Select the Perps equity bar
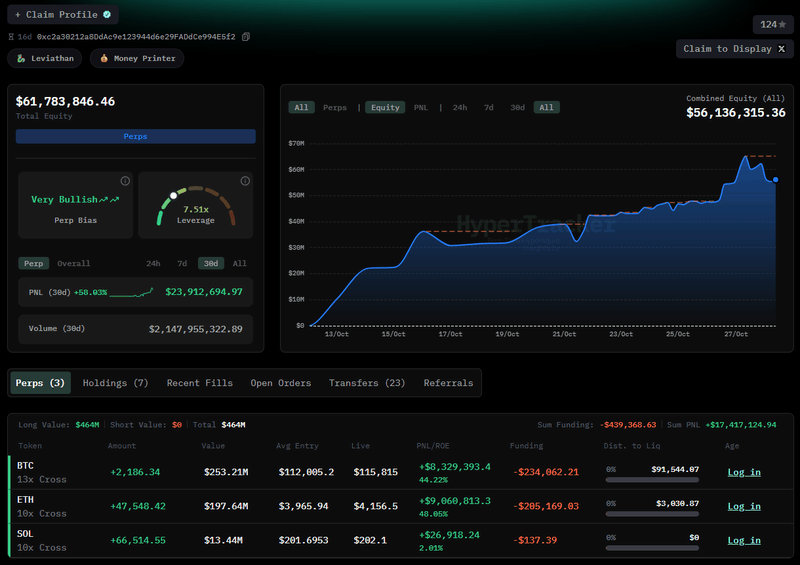 (136, 136)
